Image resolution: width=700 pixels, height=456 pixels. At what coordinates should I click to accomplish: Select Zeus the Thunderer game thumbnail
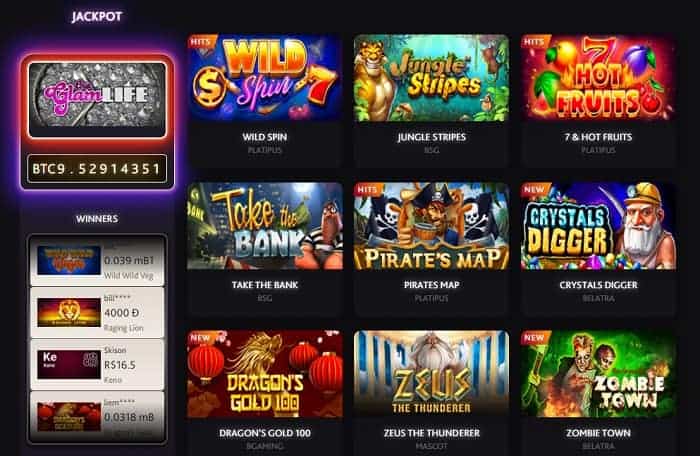pos(431,374)
